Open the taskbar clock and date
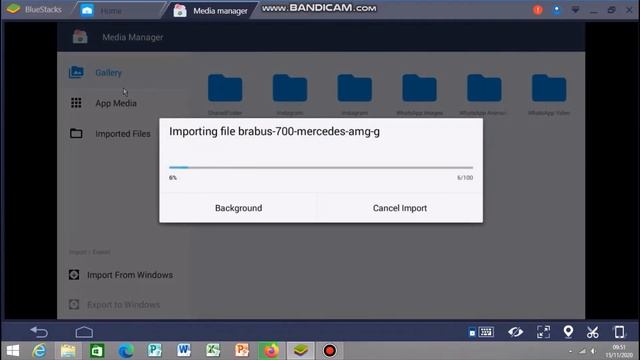 coord(620,351)
